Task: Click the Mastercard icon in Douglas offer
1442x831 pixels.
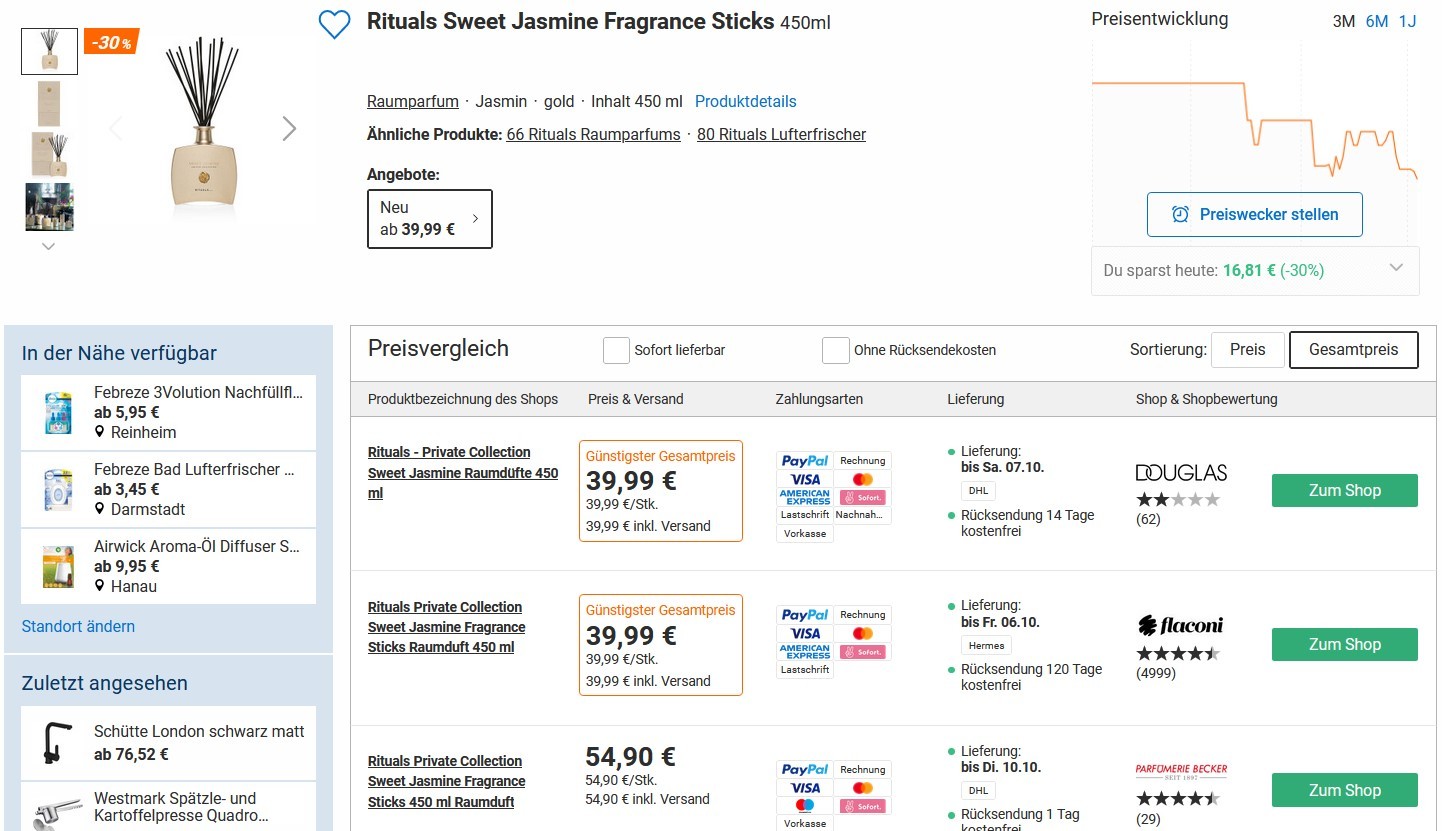Action: tap(863, 479)
